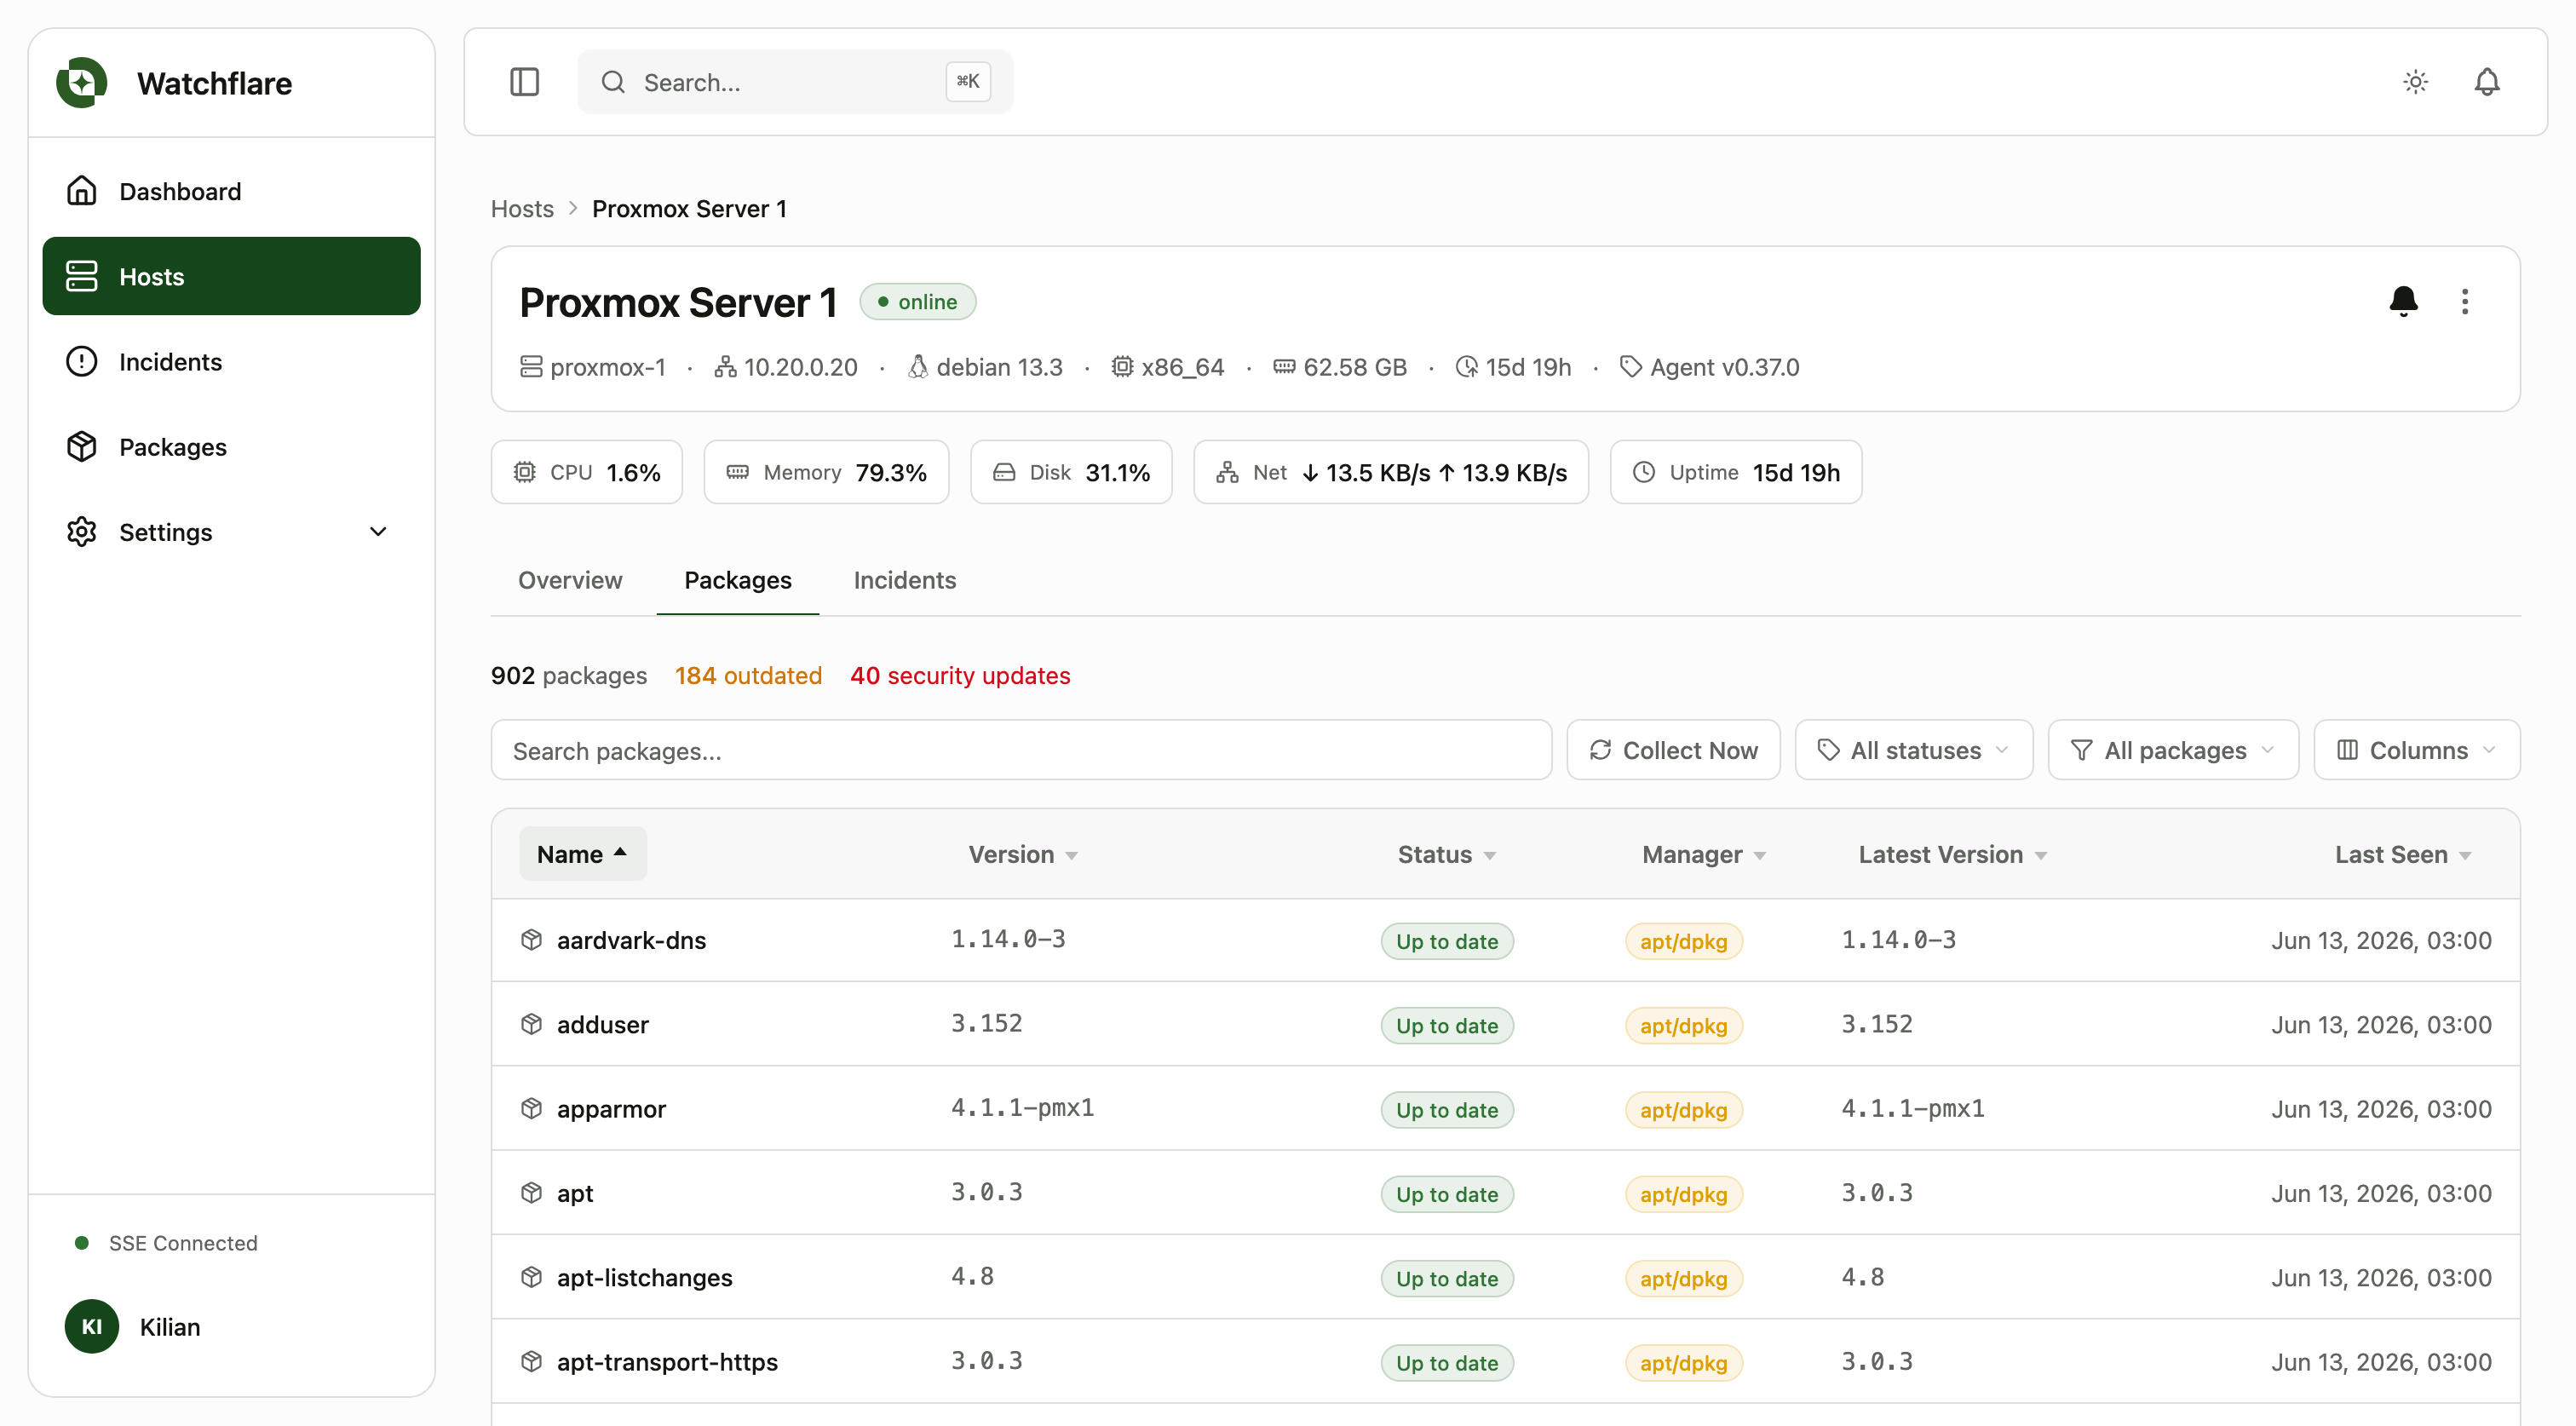Image resolution: width=2576 pixels, height=1426 pixels.
Task: Open the All statuses filter dropdown
Action: pyautogui.click(x=1913, y=749)
